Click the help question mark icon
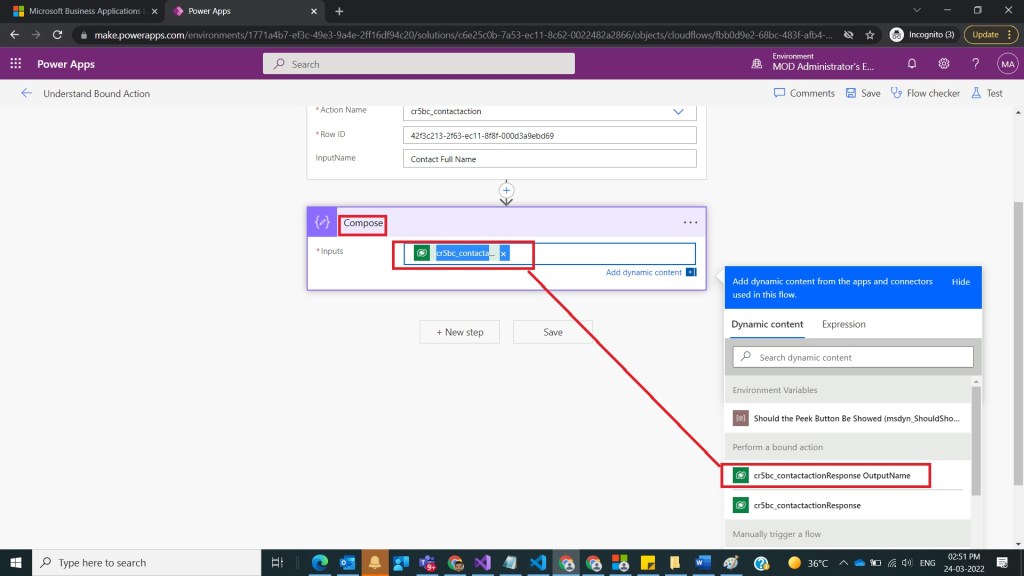The width and height of the screenshot is (1024, 576). coord(975,63)
